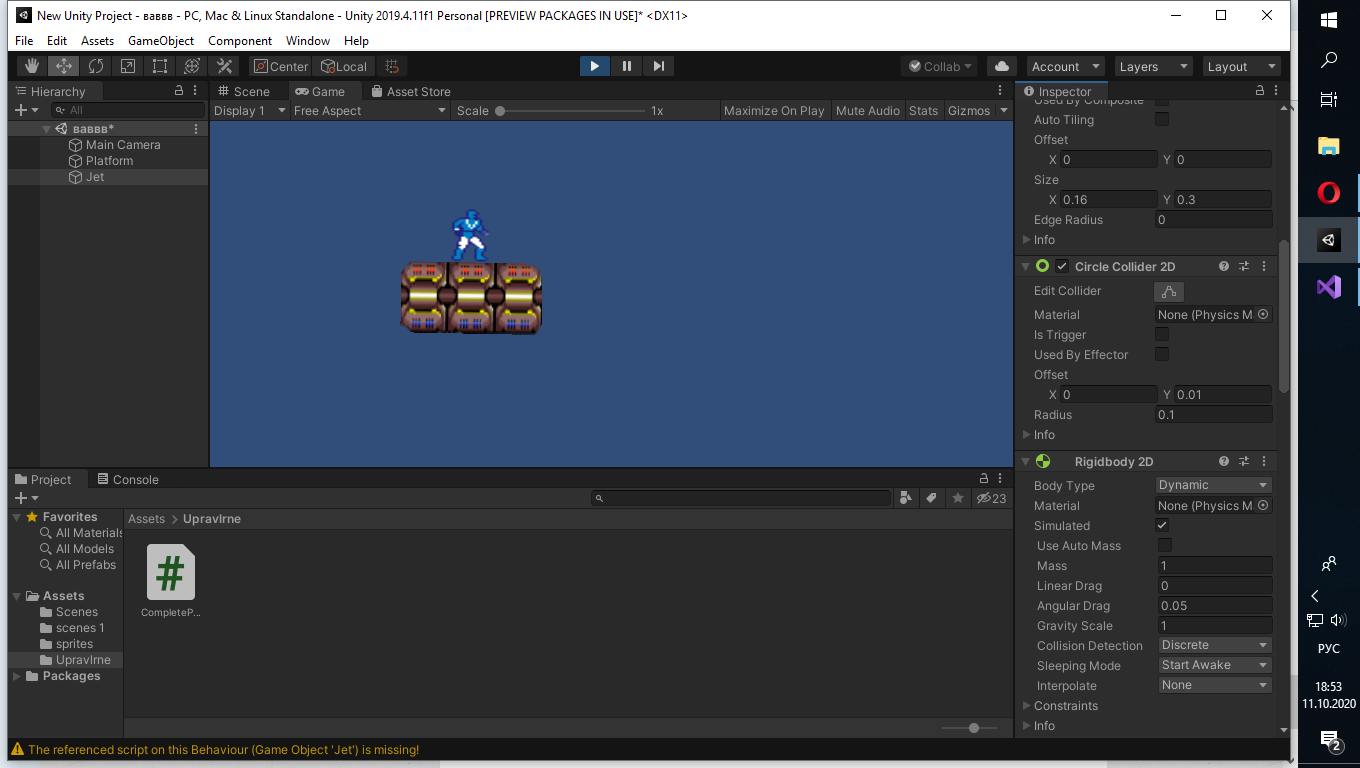Enable Use Auto Mass checkbox
The height and width of the screenshot is (768, 1360).
click(x=1165, y=545)
